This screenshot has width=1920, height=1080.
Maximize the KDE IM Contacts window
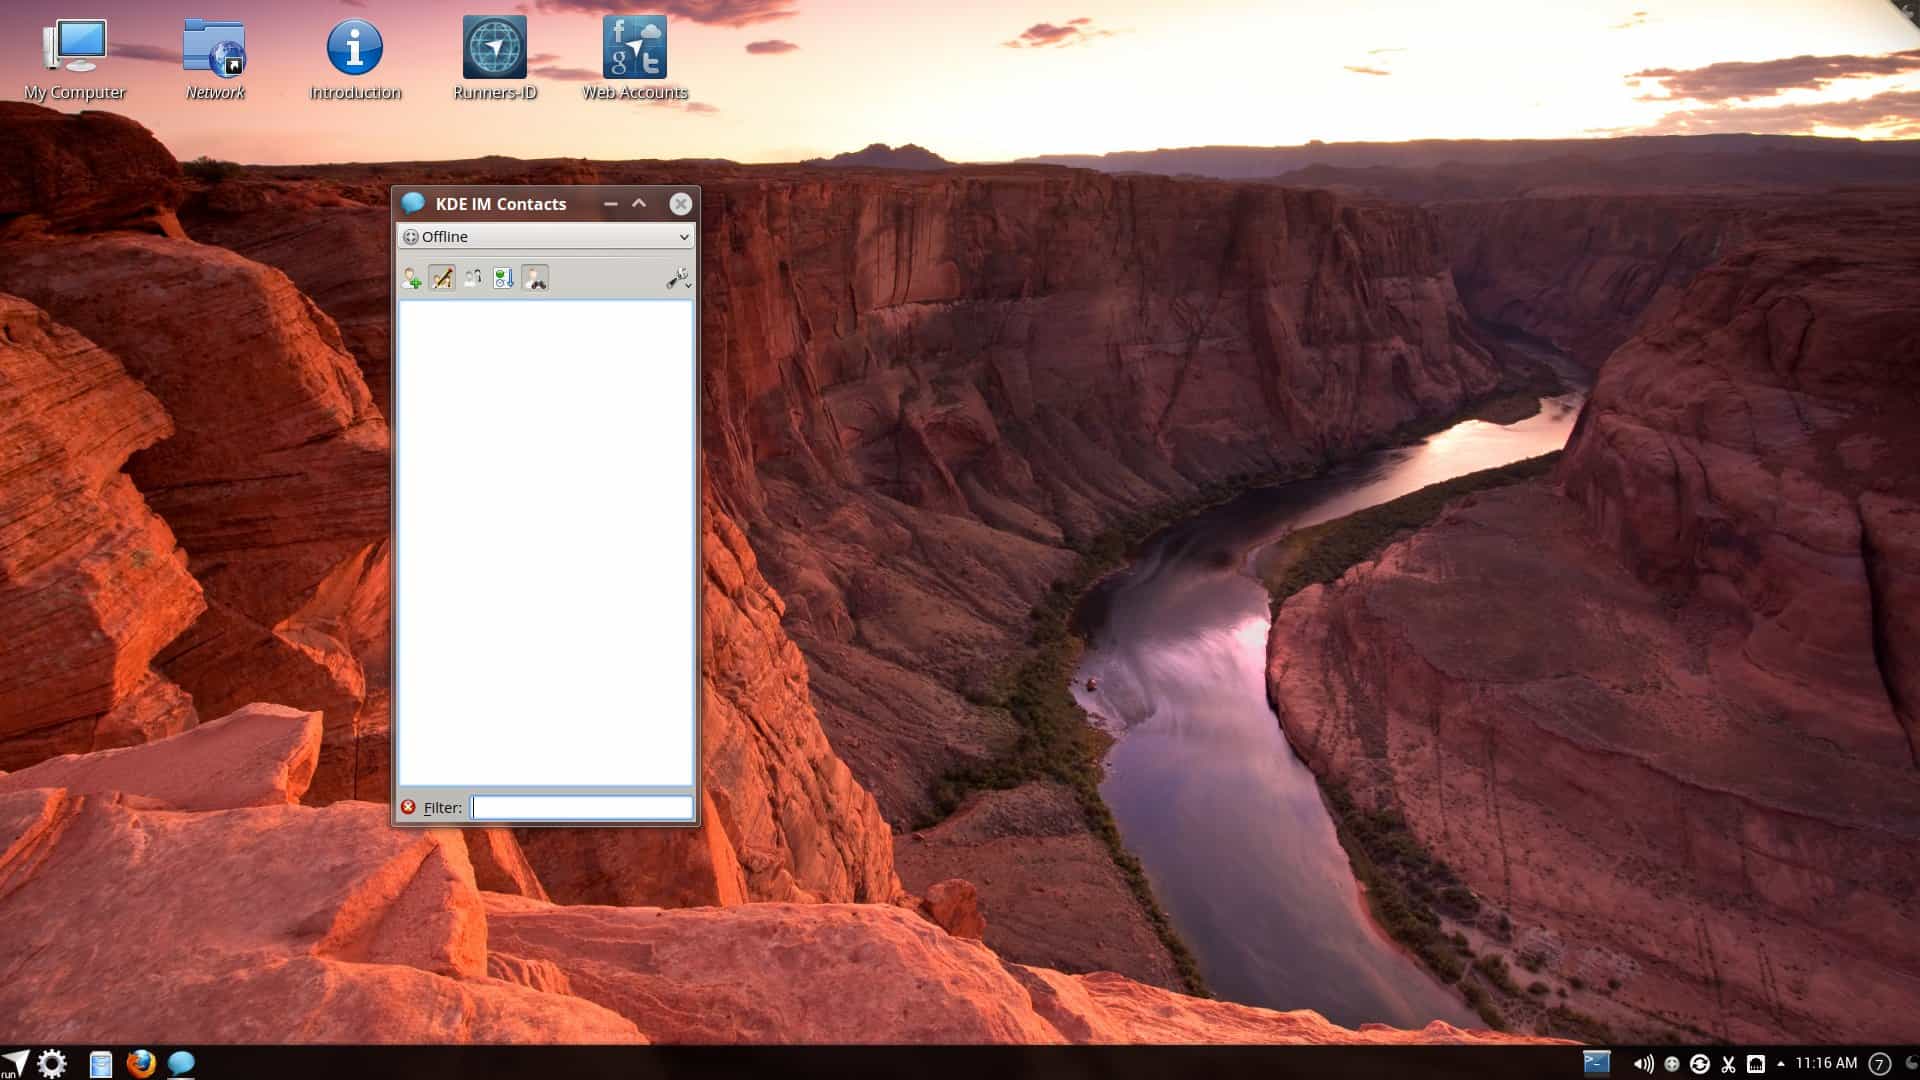click(x=639, y=204)
